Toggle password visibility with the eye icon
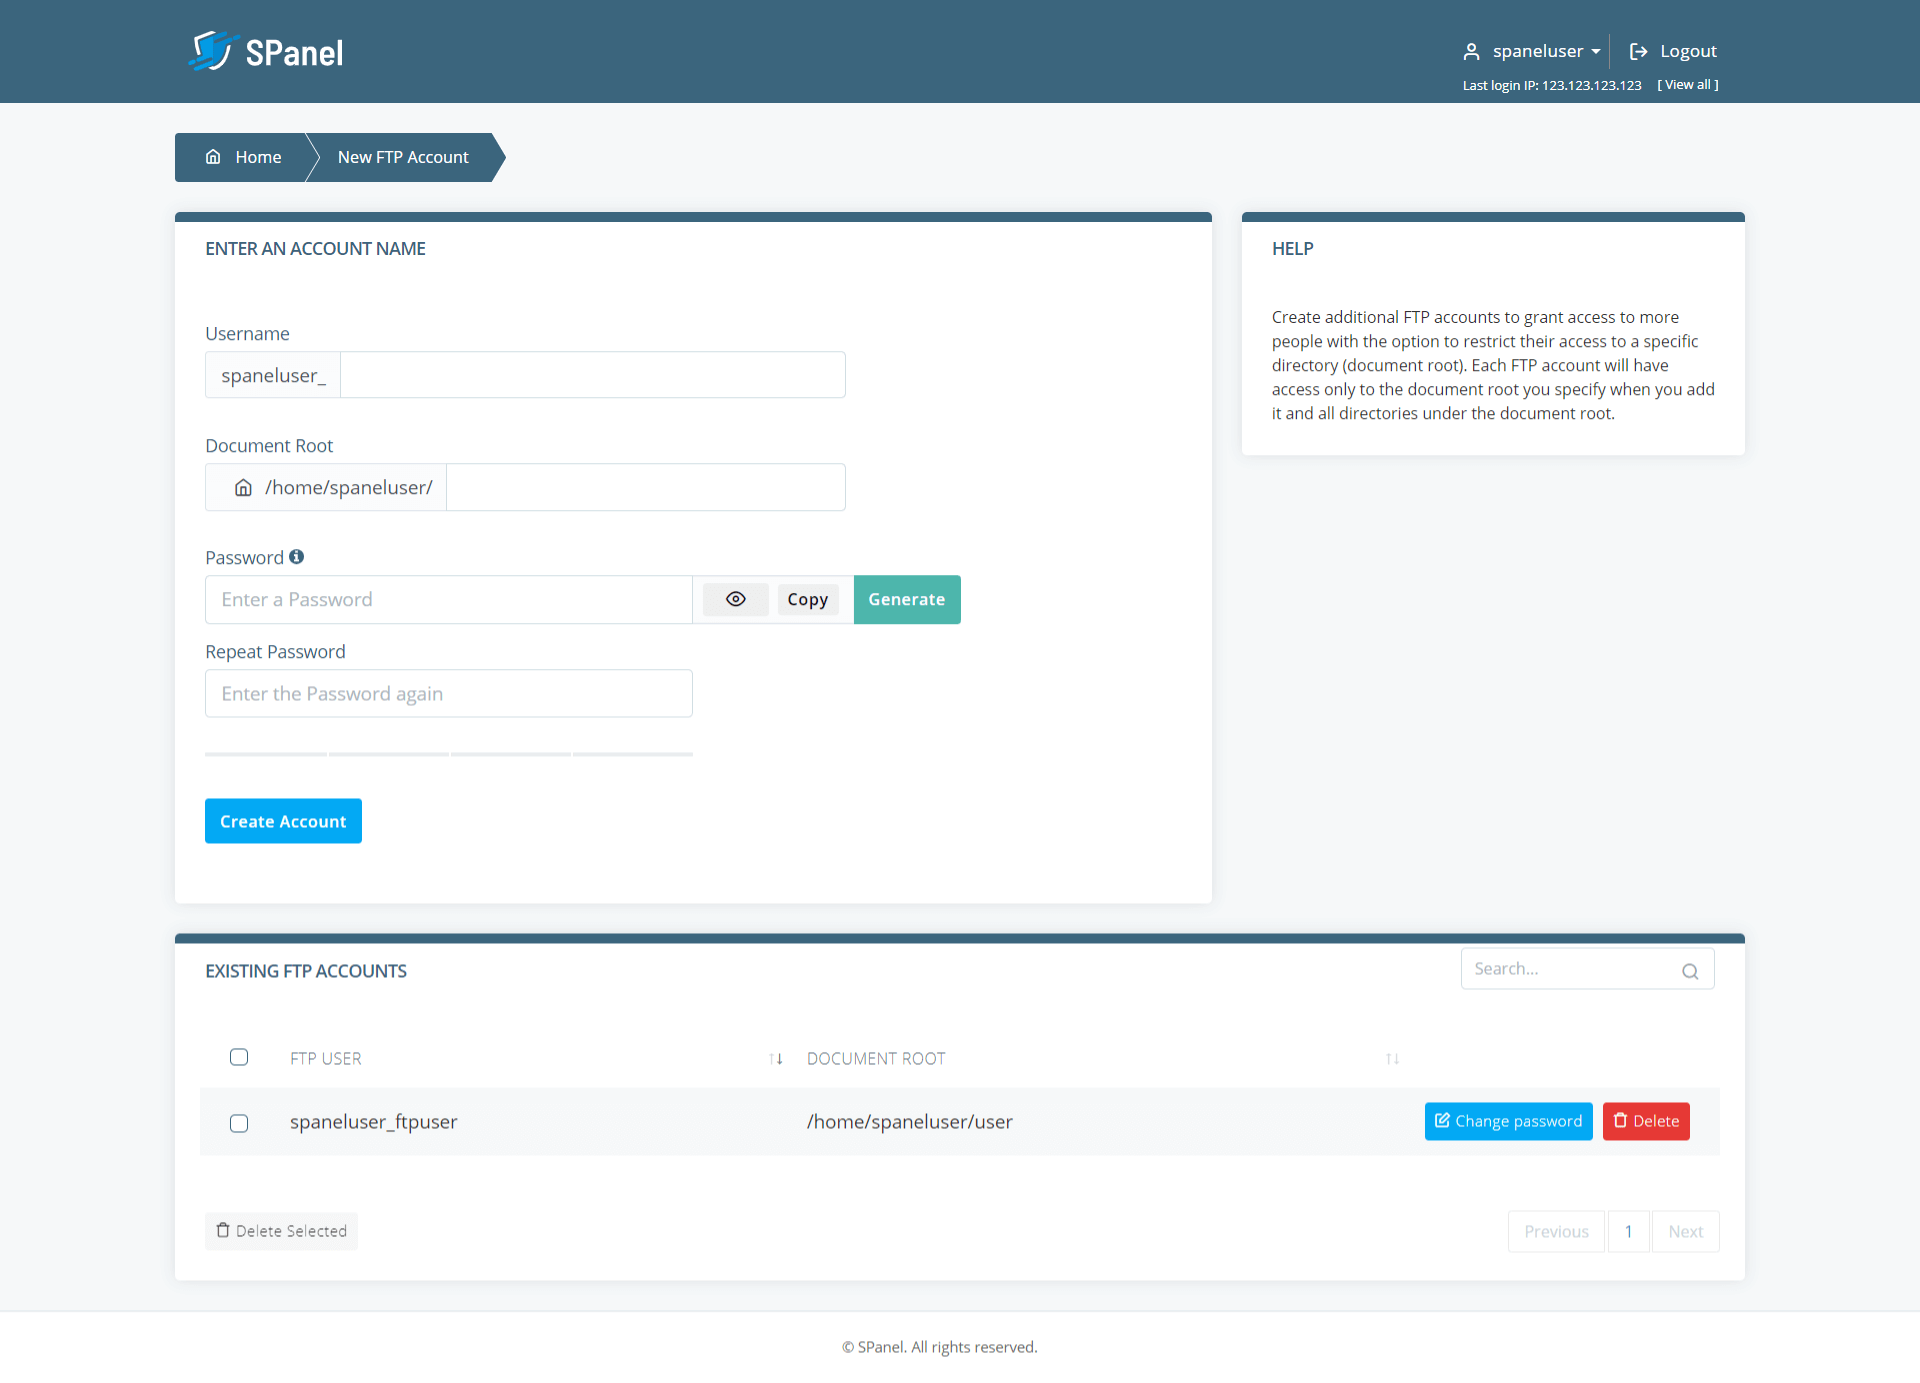The width and height of the screenshot is (1920, 1383). coord(736,600)
